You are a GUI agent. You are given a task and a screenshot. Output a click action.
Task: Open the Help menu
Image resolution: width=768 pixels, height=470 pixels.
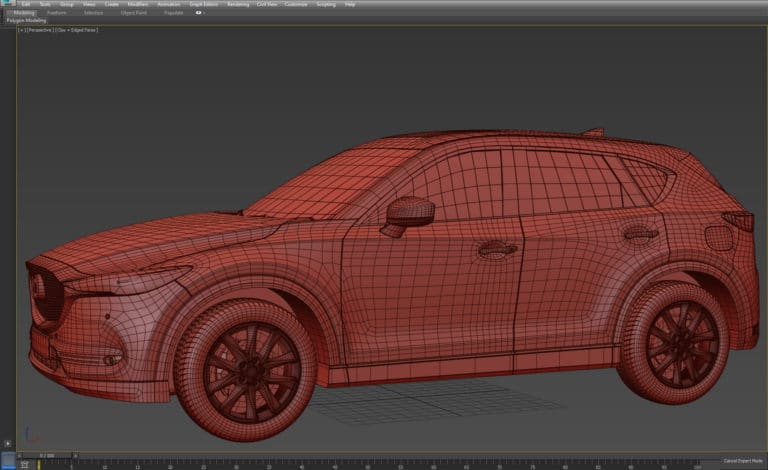350,4
